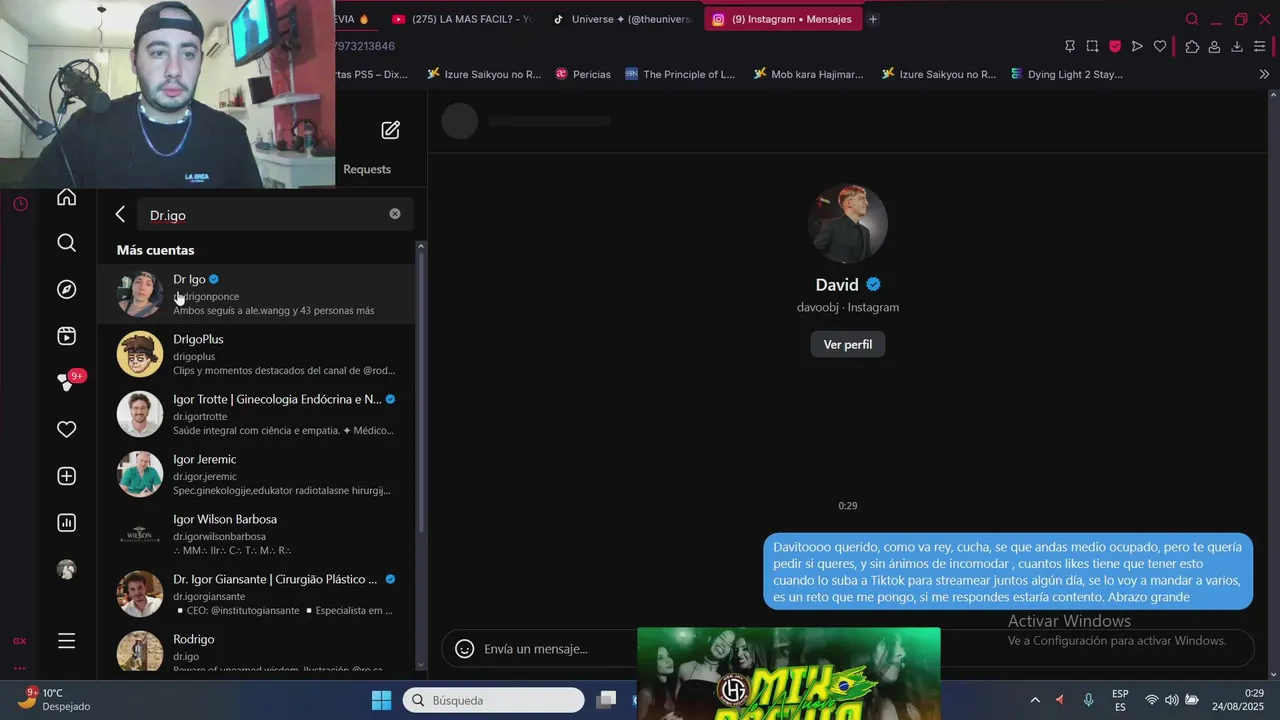Viewport: 1280px width, 720px height.
Task: Click the new message compose icon
Action: point(390,130)
